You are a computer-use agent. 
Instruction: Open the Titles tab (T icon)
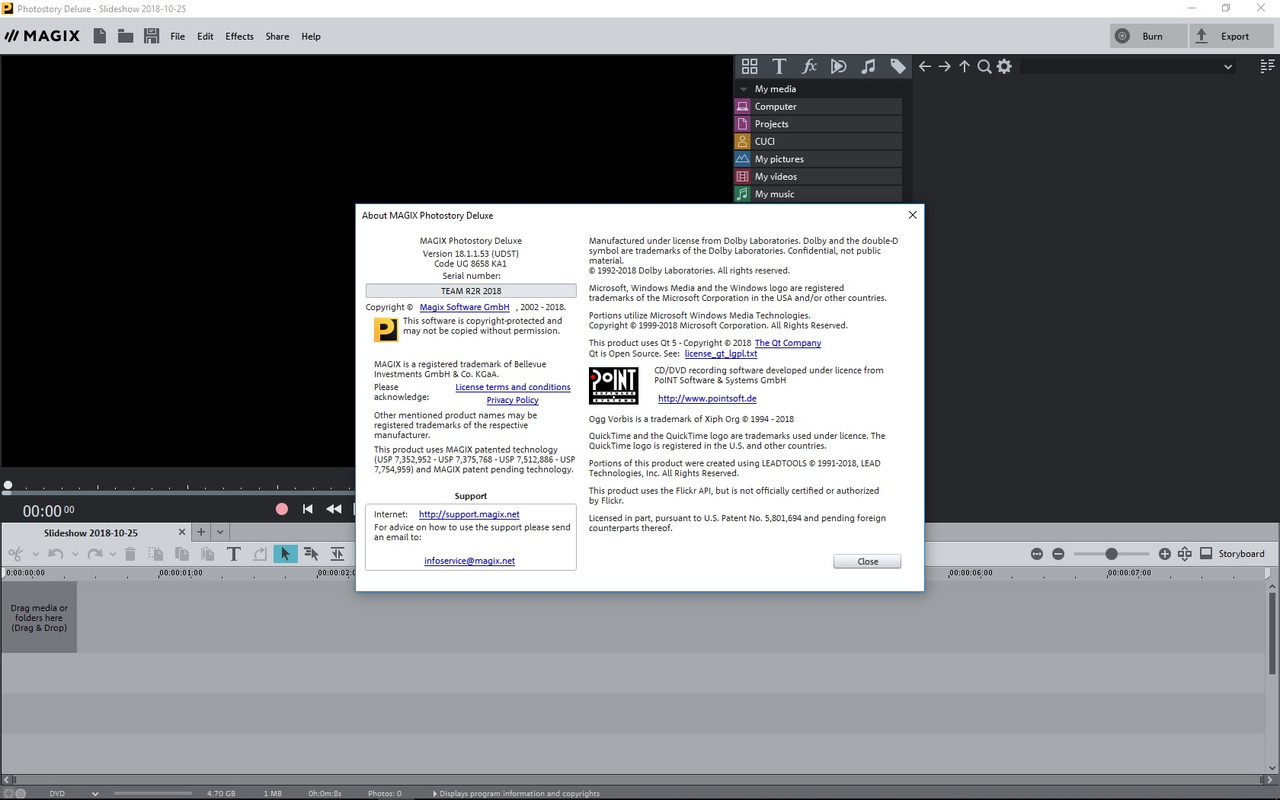[779, 66]
